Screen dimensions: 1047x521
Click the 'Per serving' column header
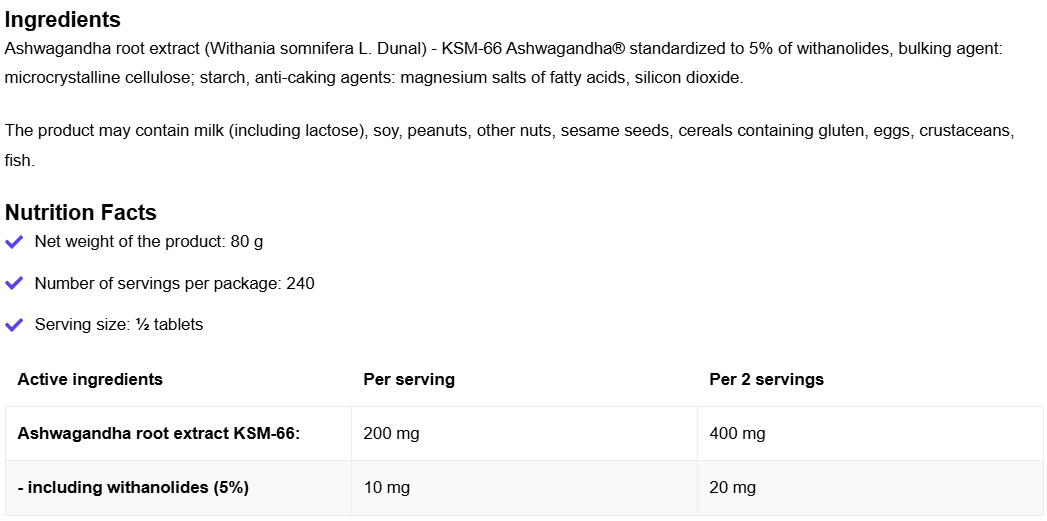(409, 379)
